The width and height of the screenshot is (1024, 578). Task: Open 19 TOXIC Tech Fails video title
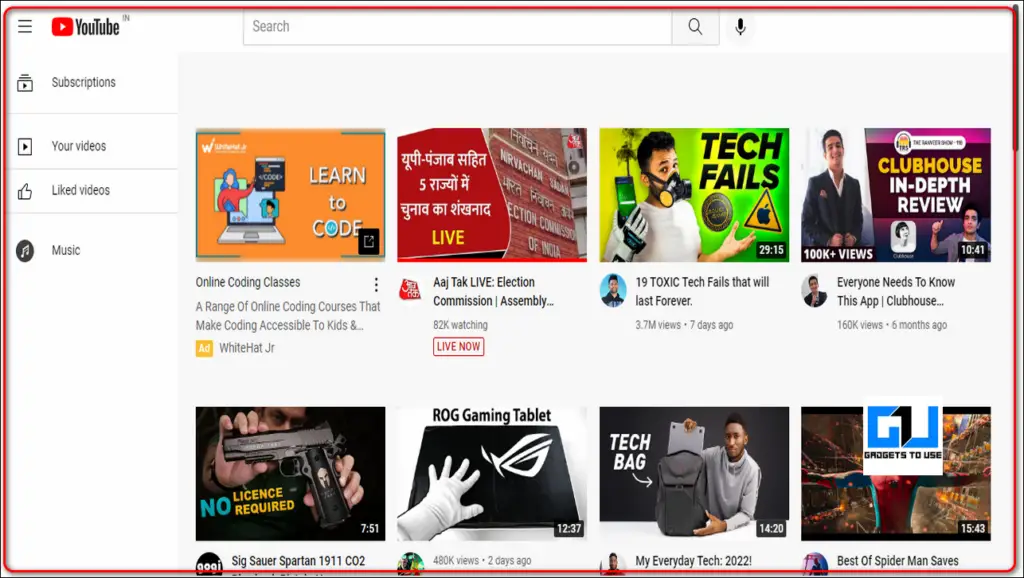(702, 291)
